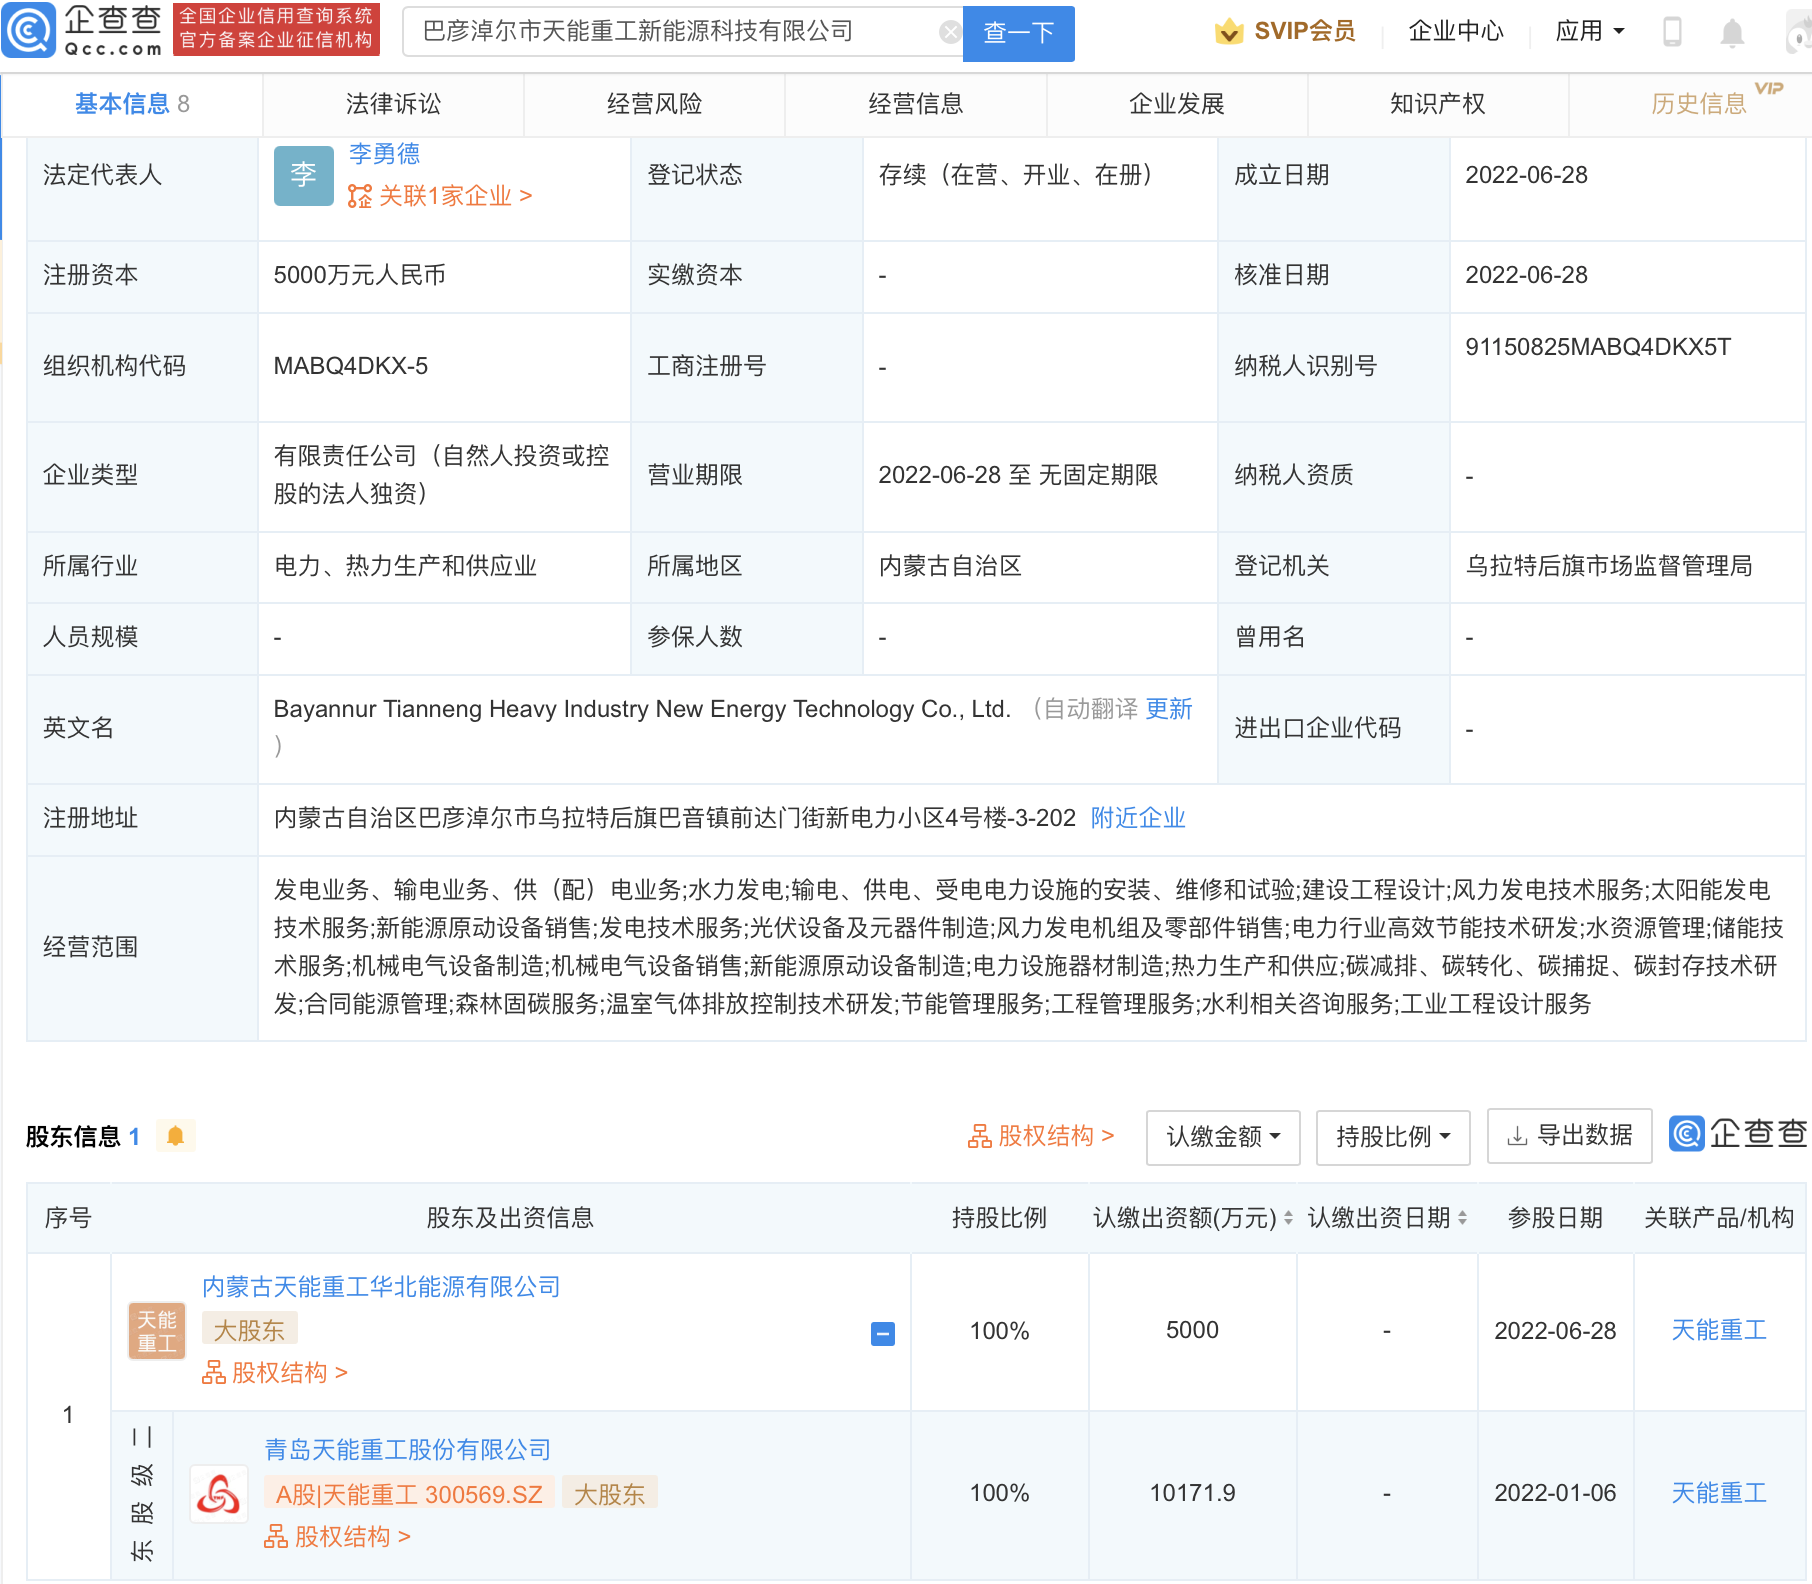Image resolution: width=1812 pixels, height=1584 pixels.
Task: Open 股权结构 link in shareholder header
Action: coord(1040,1136)
